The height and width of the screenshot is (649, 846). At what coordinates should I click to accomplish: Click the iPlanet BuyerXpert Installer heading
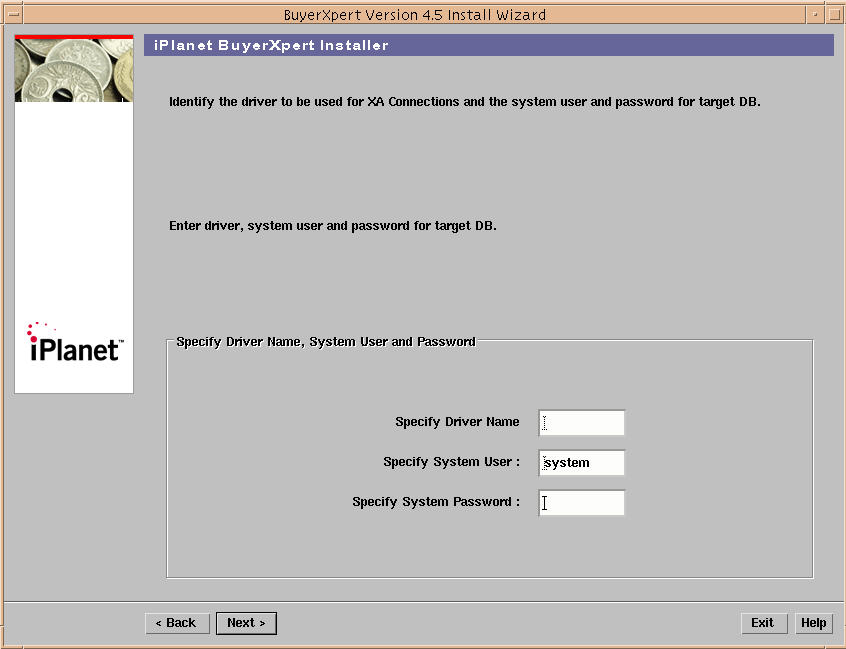coord(271,45)
